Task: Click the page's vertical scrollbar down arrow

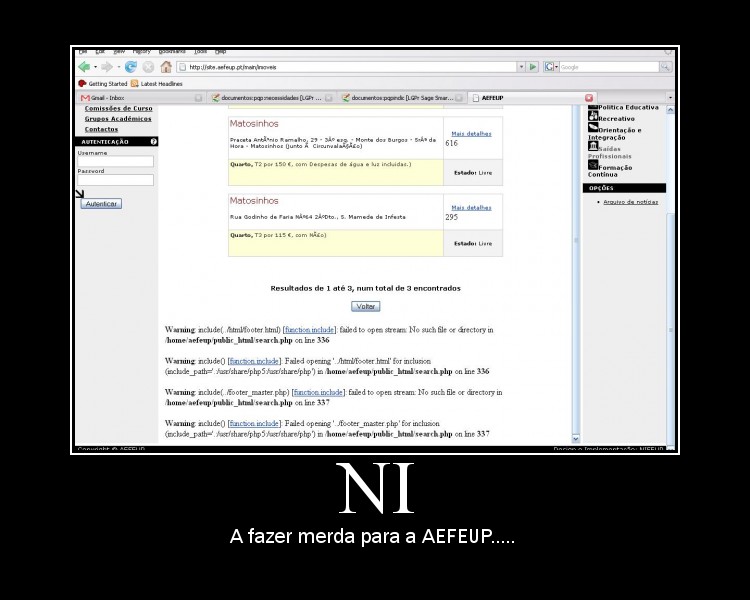Action: (x=575, y=438)
